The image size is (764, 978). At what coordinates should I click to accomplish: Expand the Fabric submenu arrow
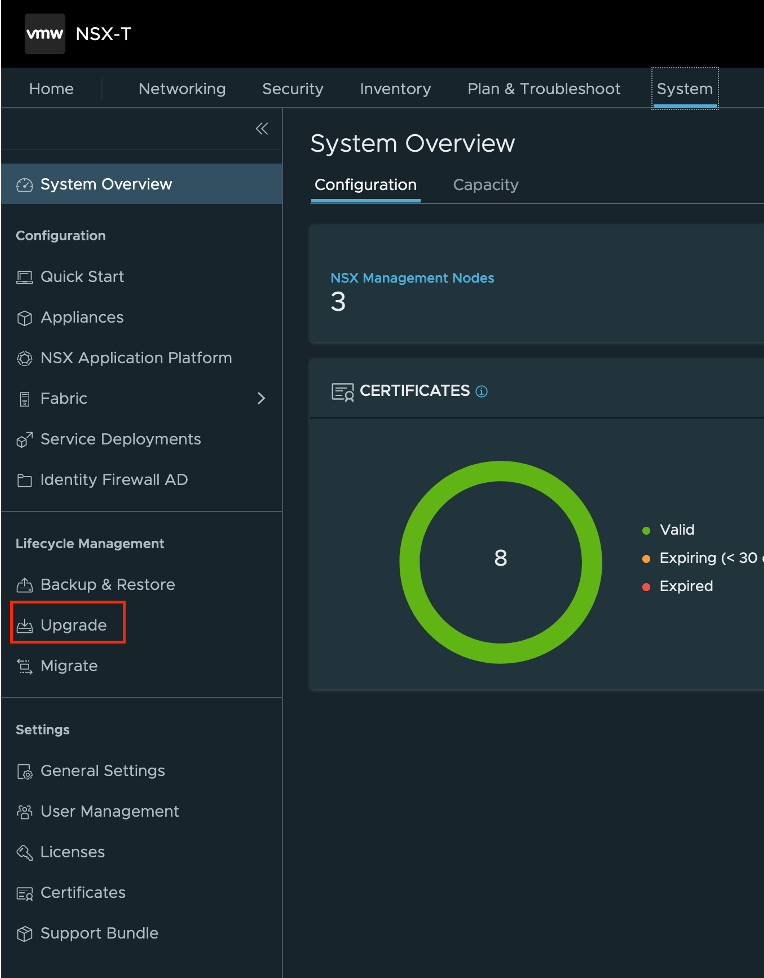point(262,398)
